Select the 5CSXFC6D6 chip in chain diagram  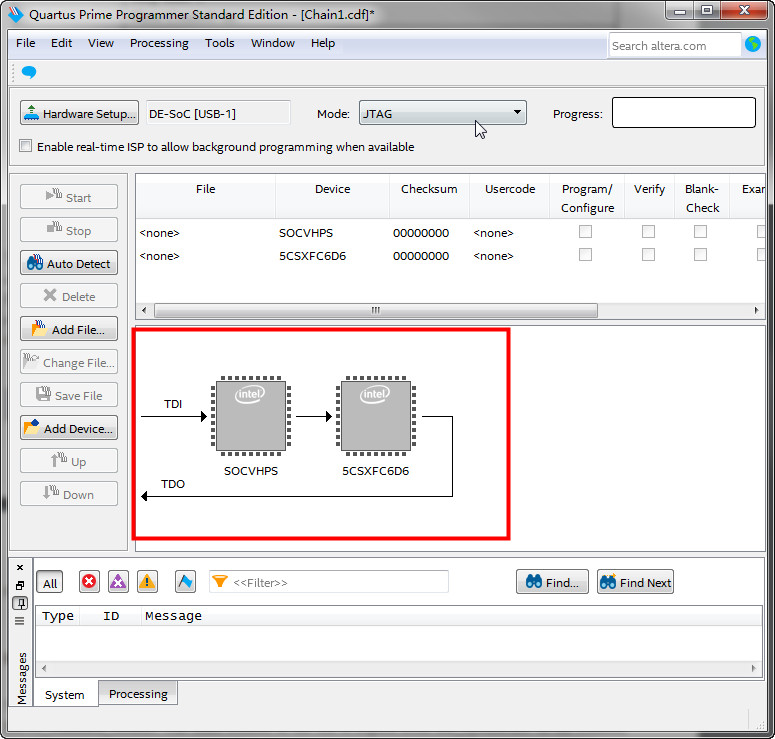click(376, 416)
